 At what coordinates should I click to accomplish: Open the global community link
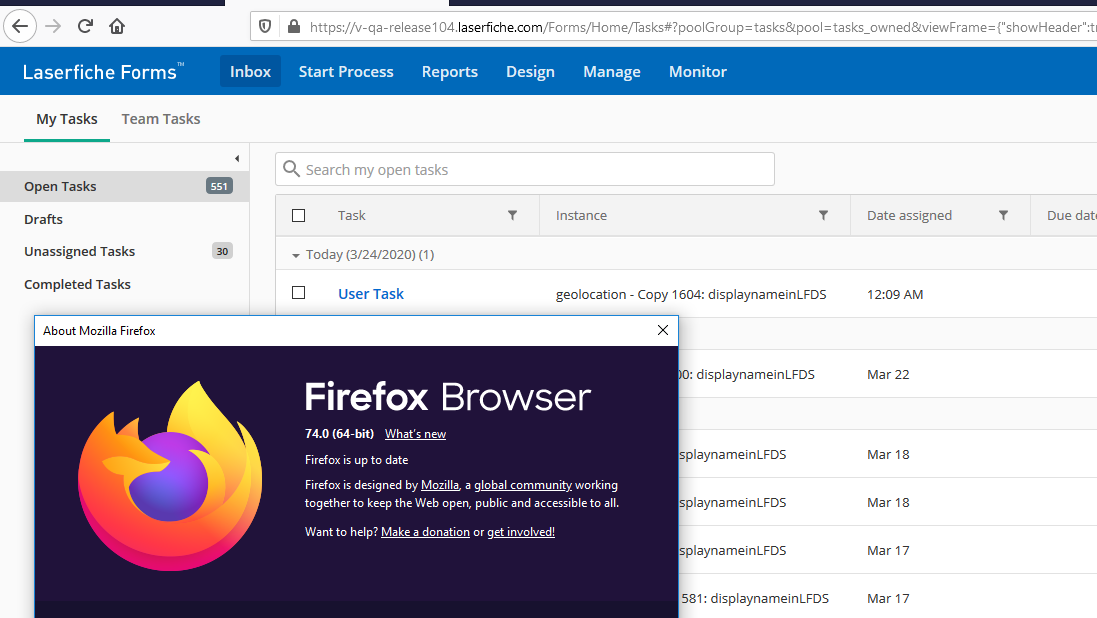(523, 485)
